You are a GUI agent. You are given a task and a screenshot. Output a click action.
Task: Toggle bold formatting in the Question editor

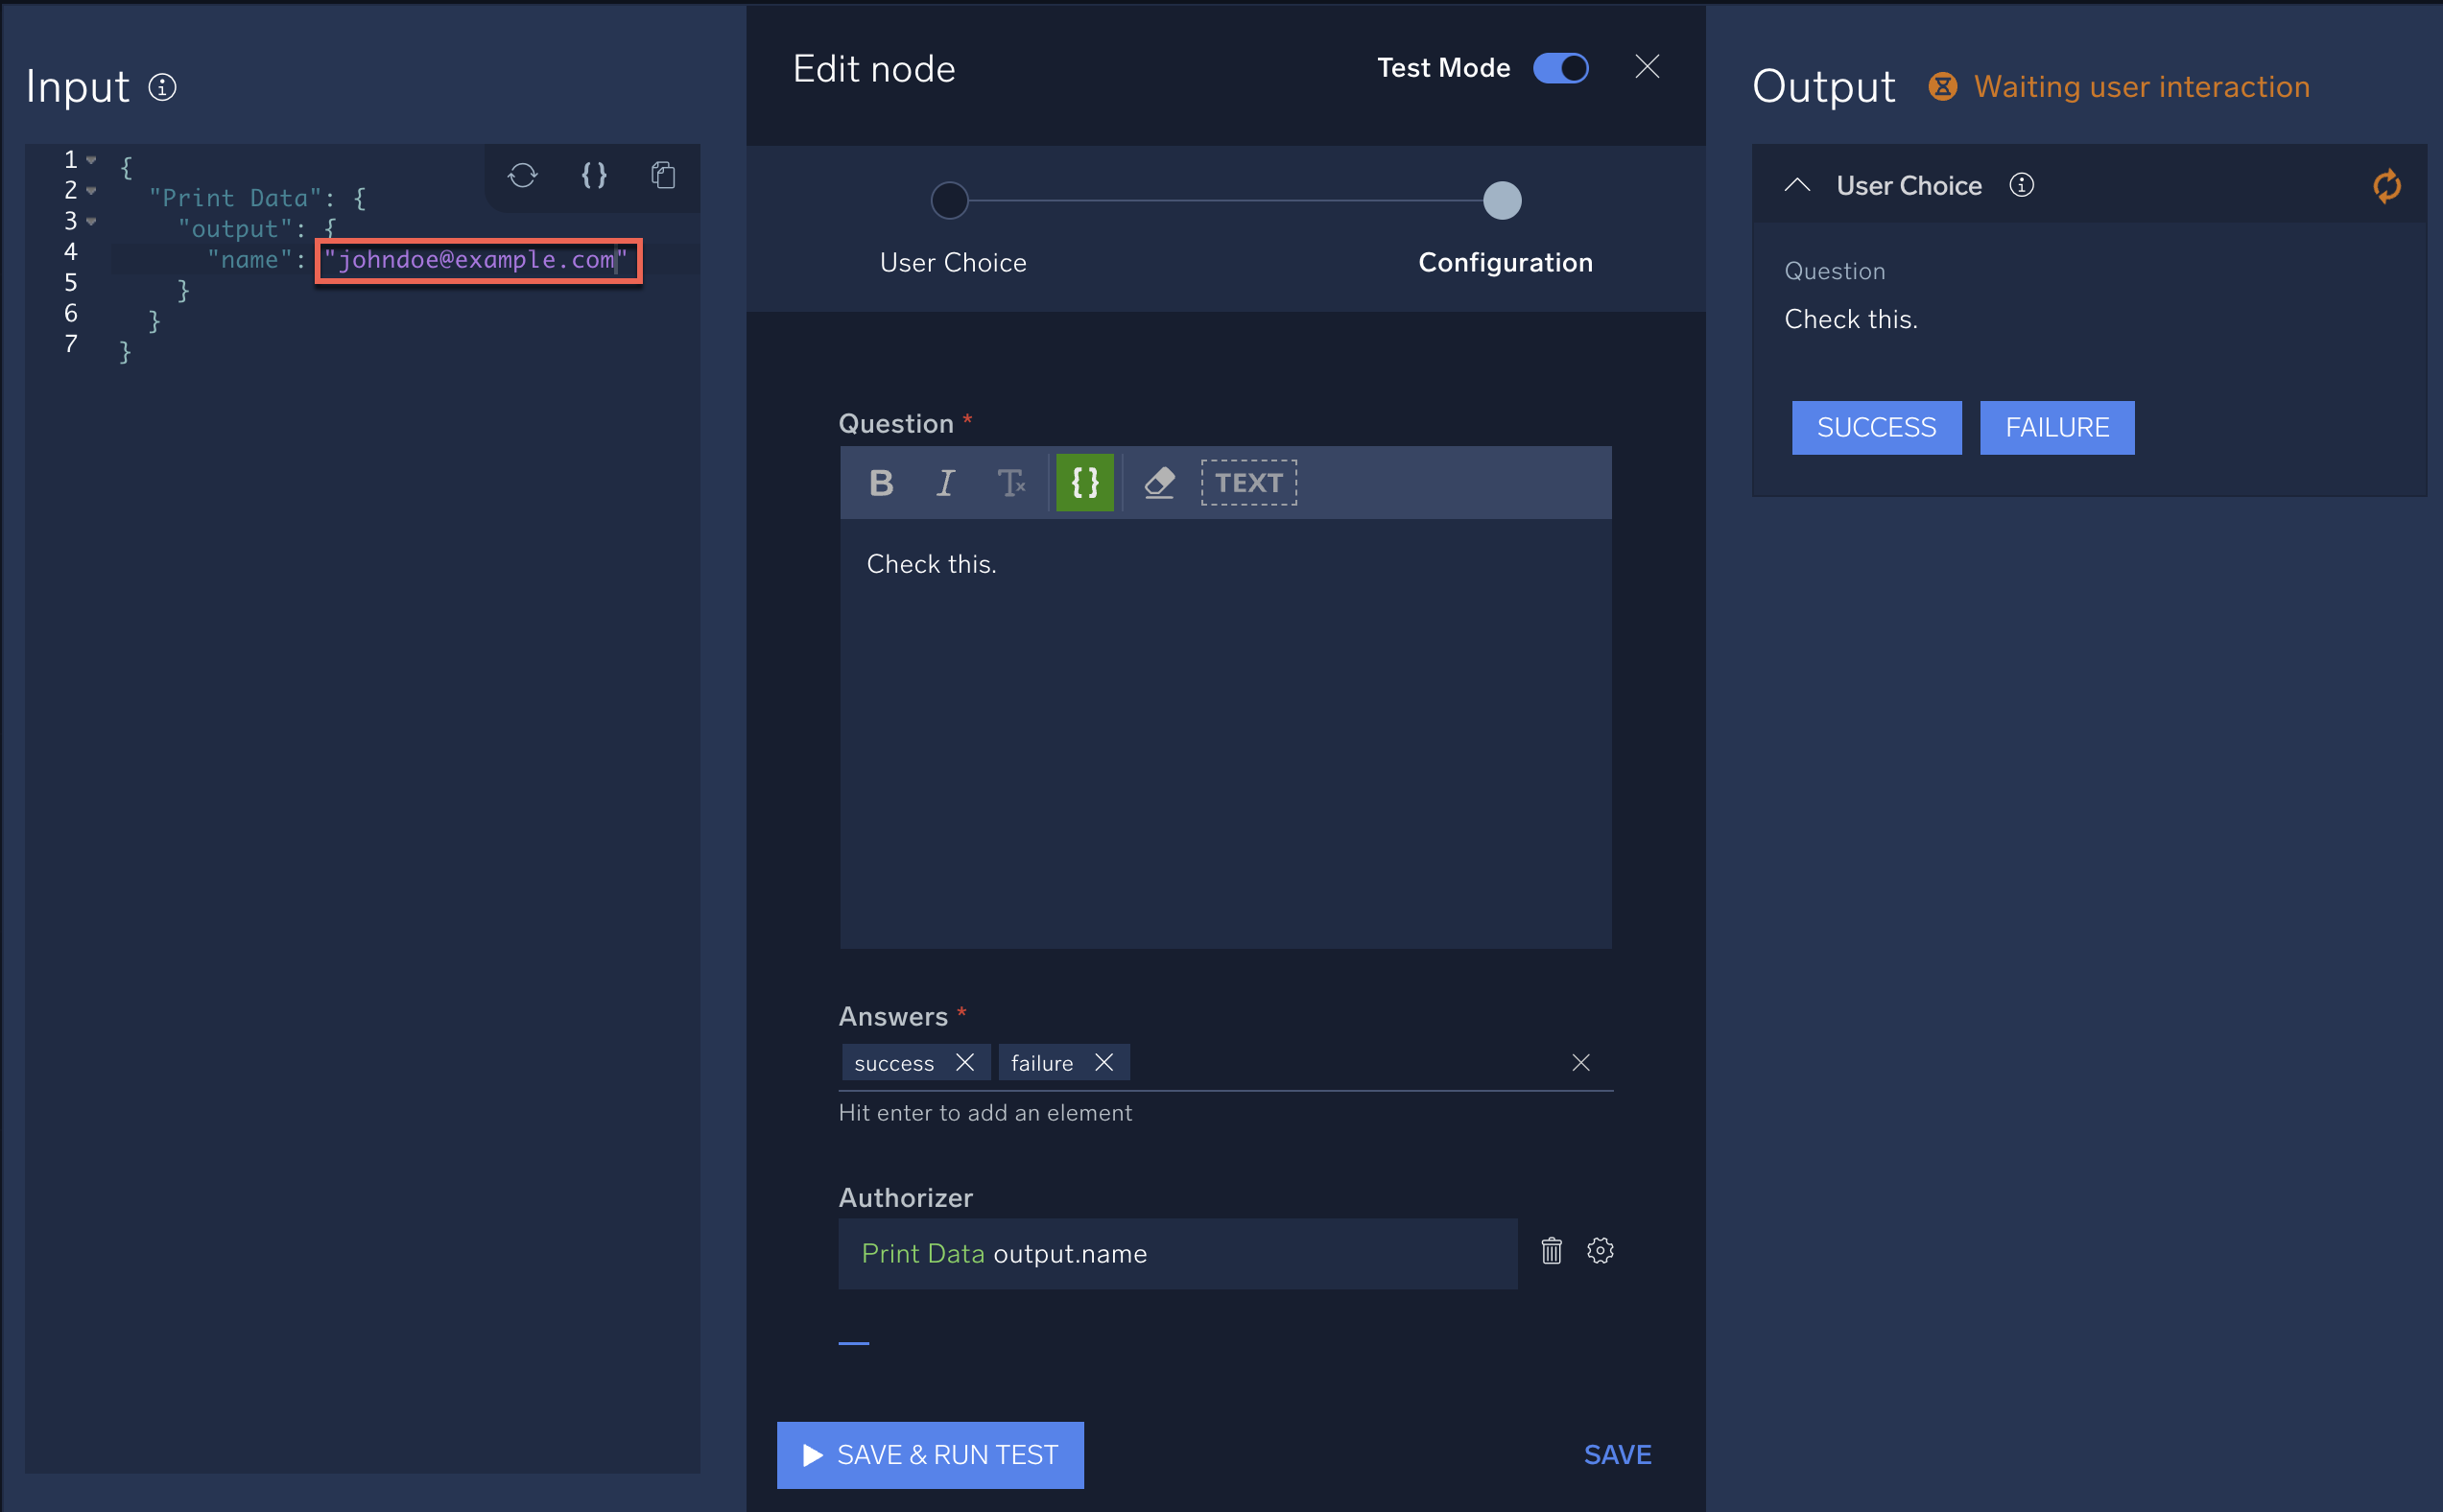pos(881,483)
